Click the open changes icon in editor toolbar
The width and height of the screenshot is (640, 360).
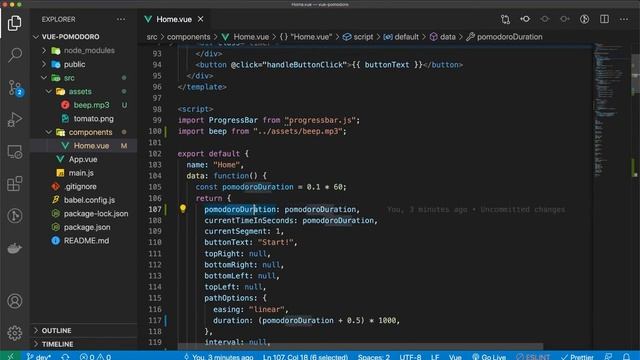pos(505,19)
